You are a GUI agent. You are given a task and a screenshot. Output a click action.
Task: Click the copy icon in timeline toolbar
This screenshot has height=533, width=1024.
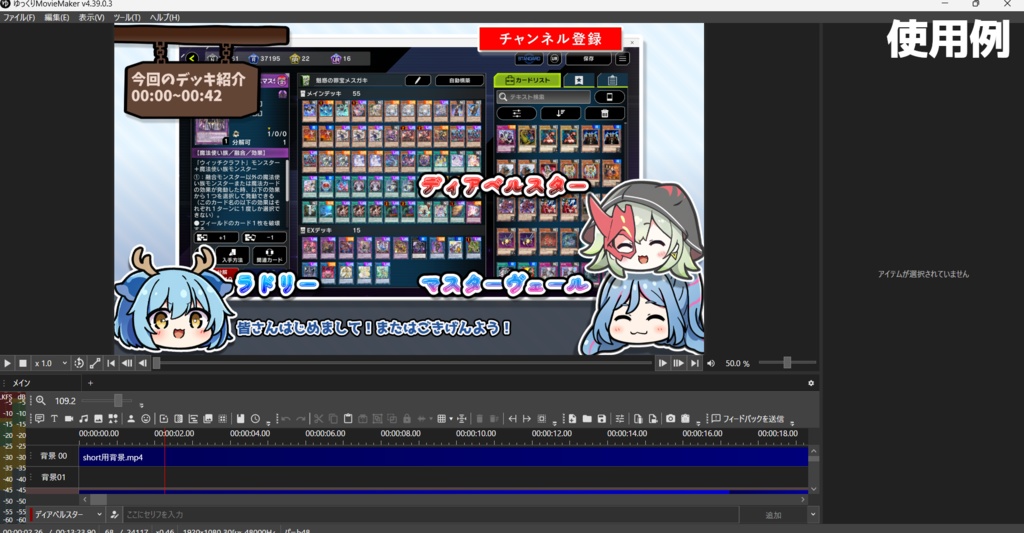pyautogui.click(x=333, y=419)
